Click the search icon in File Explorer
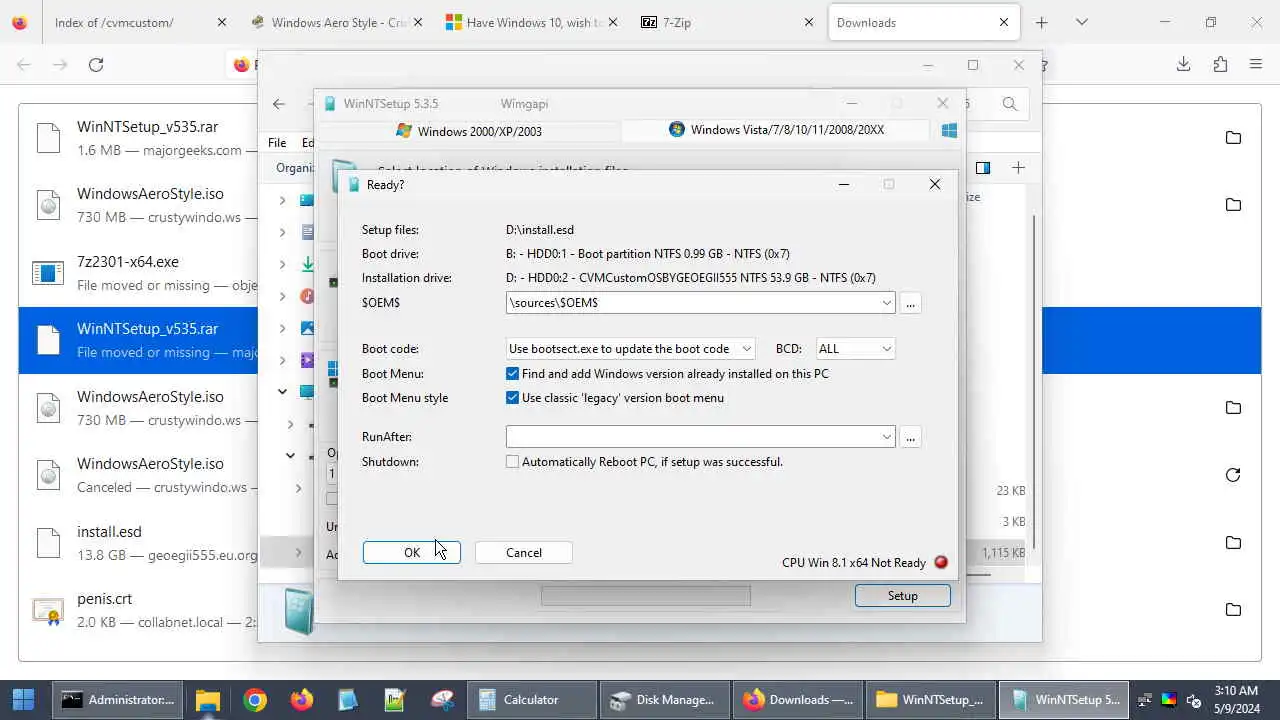 tap(1009, 103)
